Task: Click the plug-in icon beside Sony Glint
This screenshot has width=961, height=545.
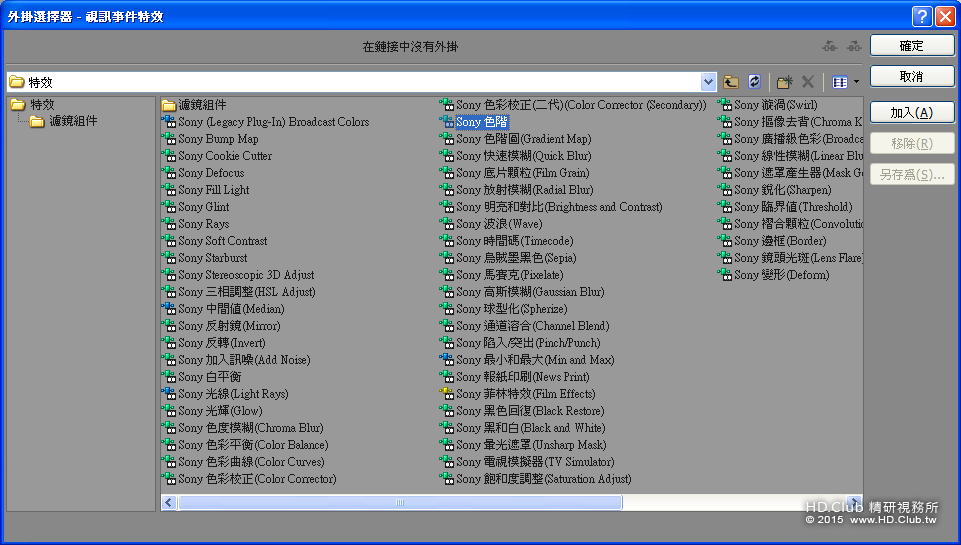Action: point(169,207)
